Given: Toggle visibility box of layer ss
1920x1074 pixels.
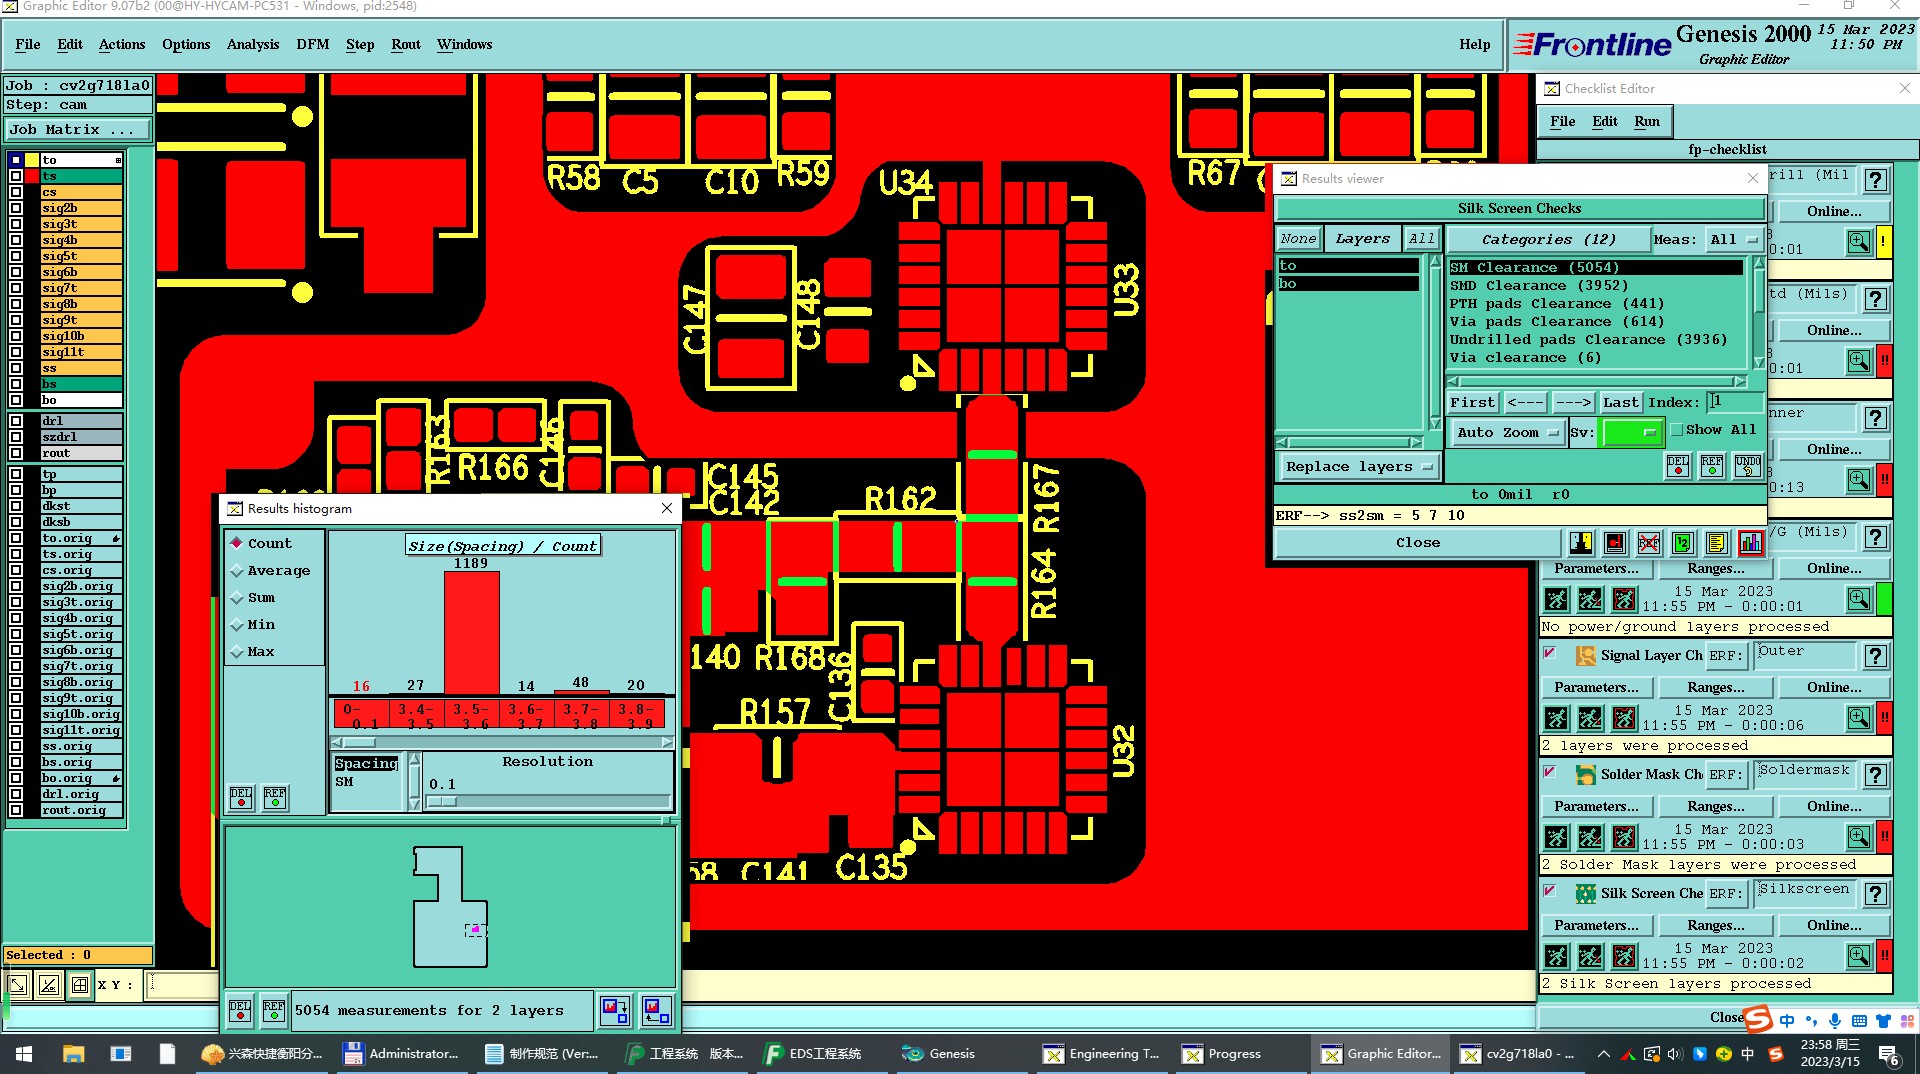Looking at the screenshot, I should [x=16, y=368].
